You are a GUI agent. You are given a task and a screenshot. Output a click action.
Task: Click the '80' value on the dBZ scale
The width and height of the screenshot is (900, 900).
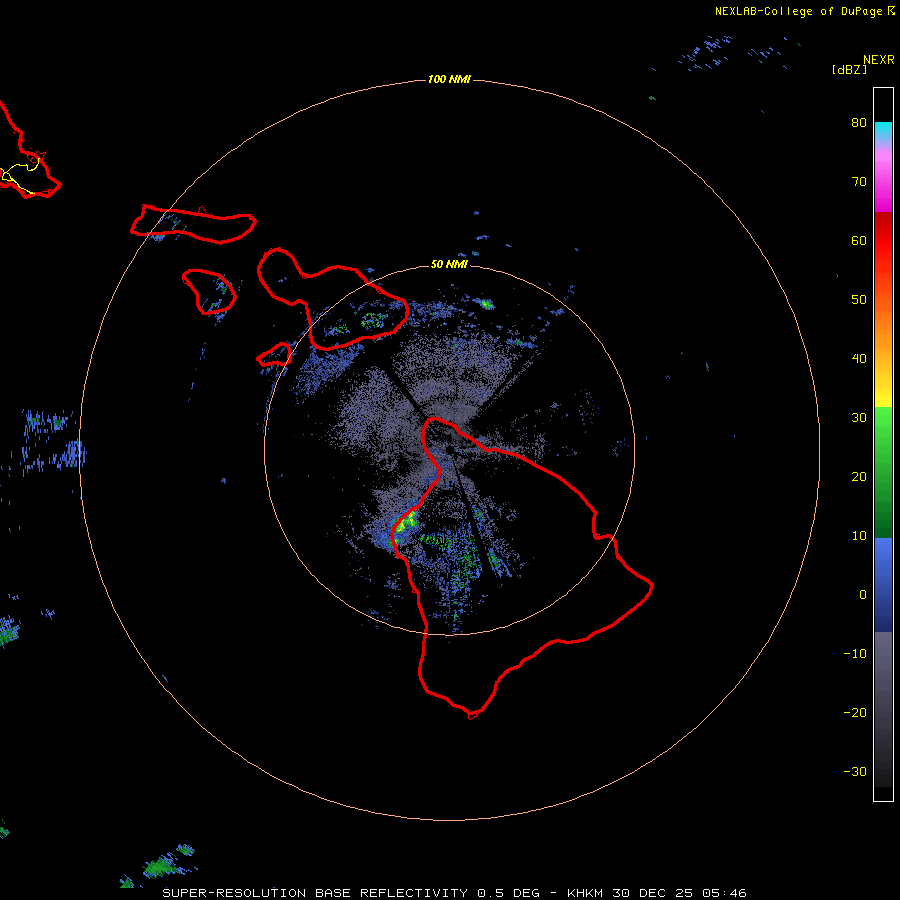[x=859, y=122]
